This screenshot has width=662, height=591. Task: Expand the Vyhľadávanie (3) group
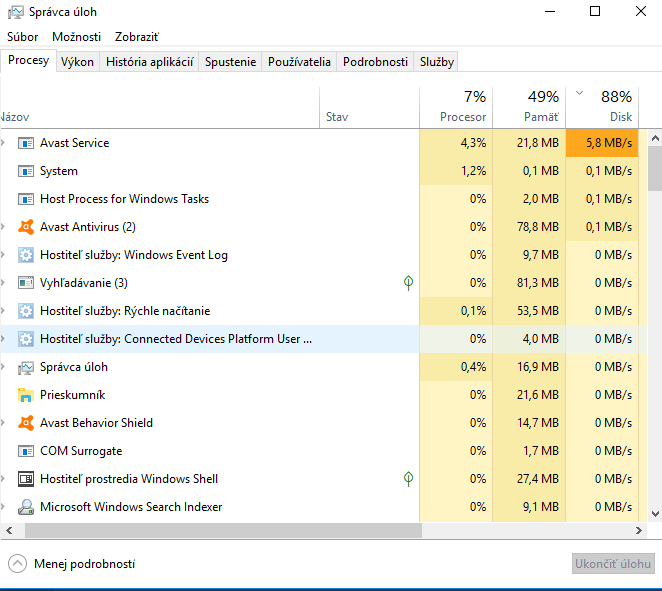pos(3,283)
